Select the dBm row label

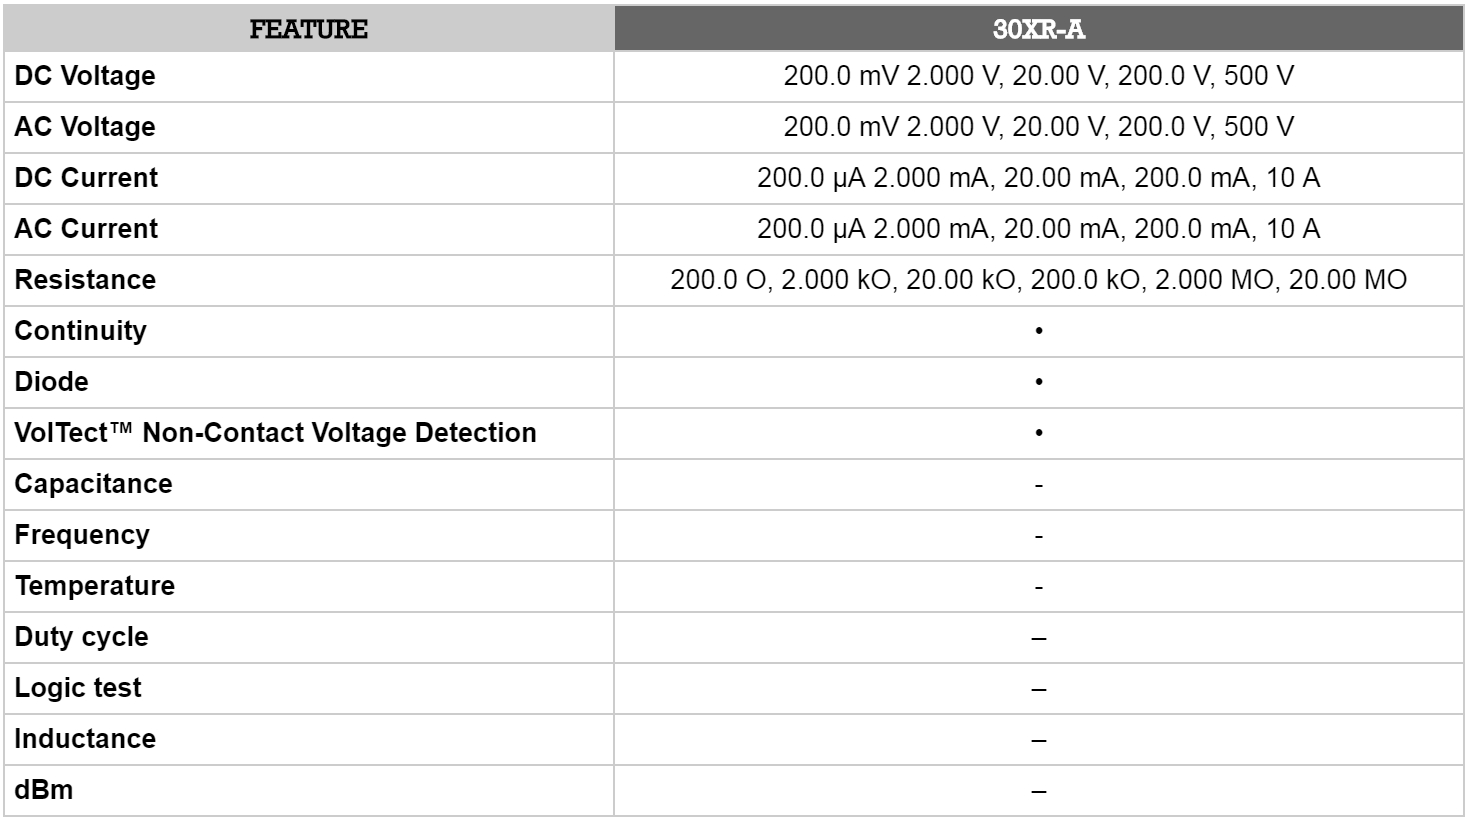44,790
